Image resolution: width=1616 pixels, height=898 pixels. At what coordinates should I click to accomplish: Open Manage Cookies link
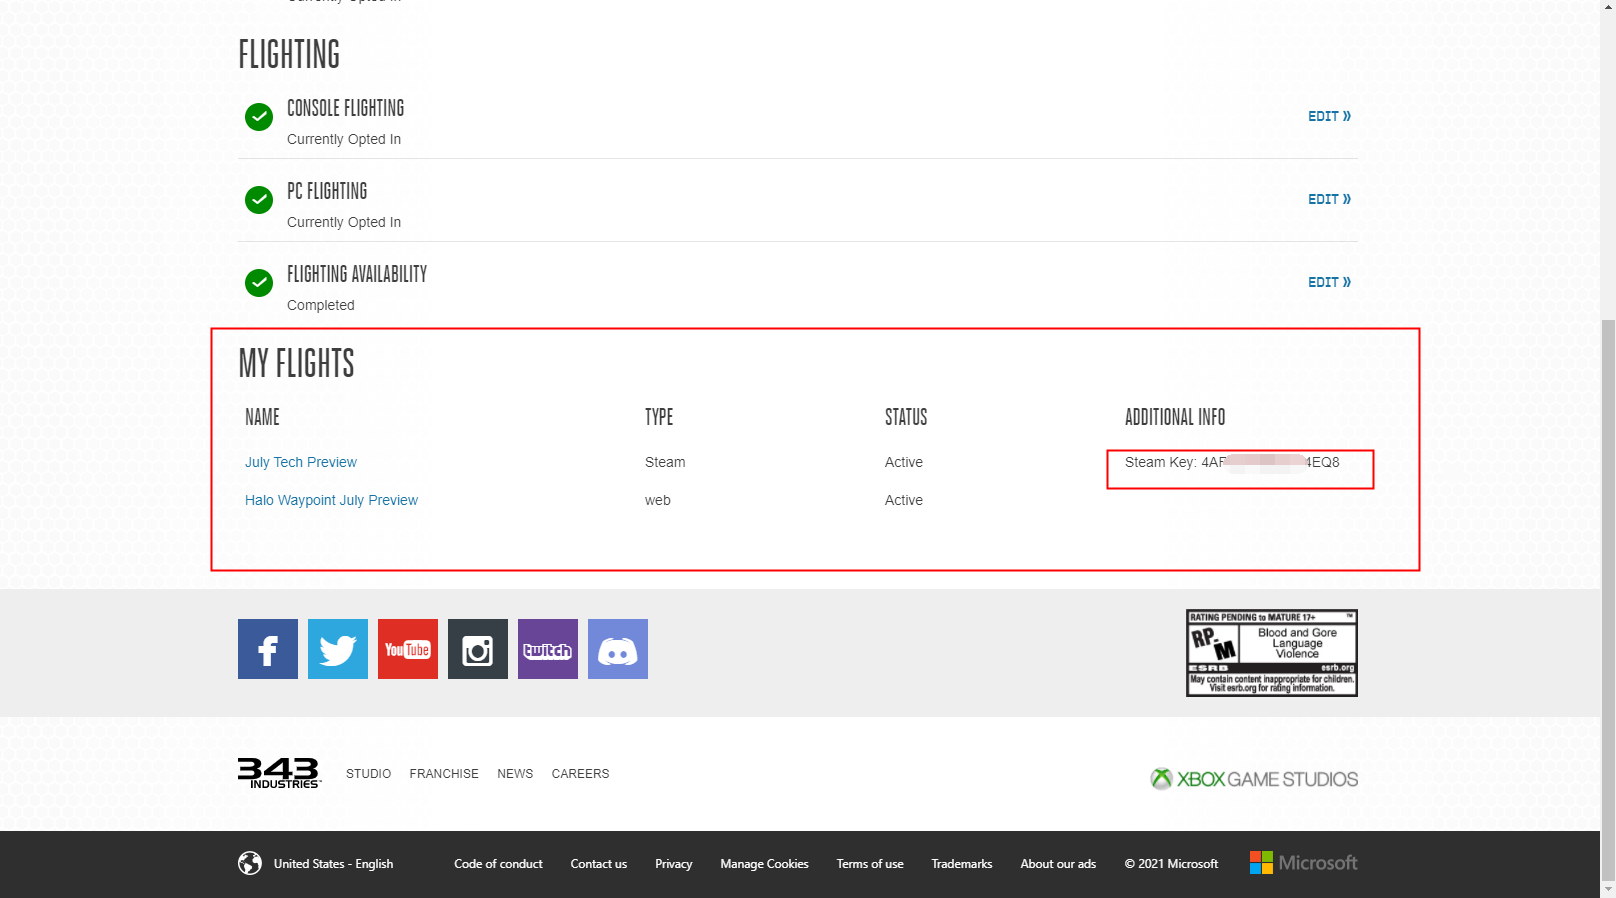(x=764, y=864)
